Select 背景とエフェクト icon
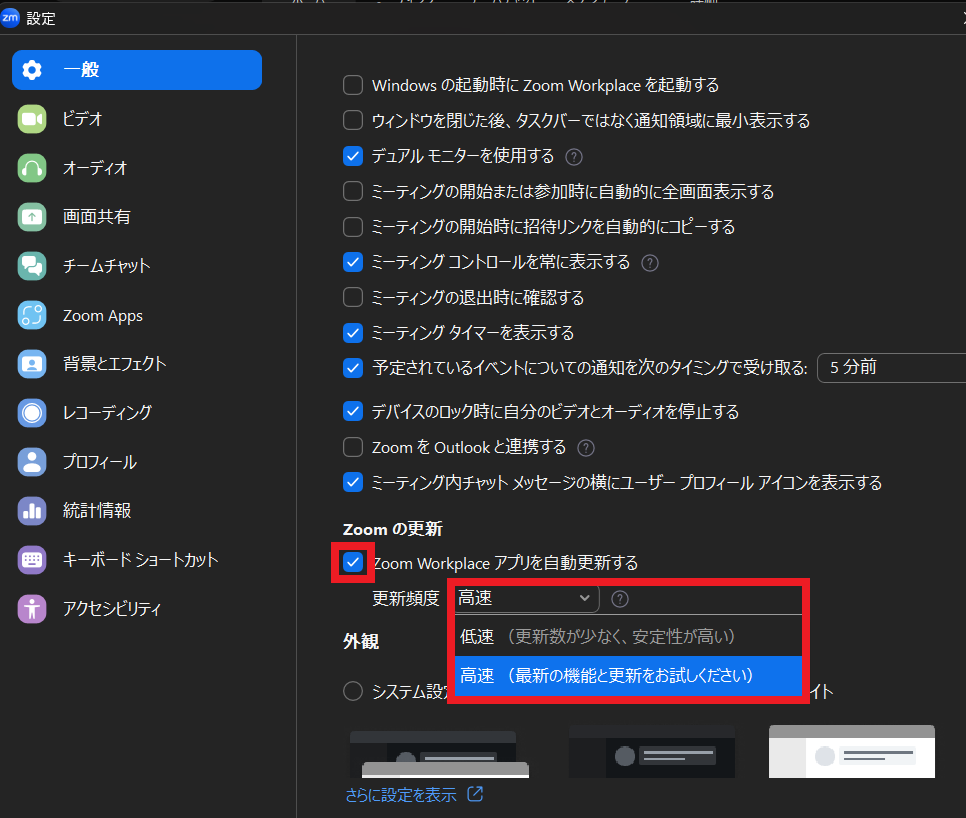This screenshot has width=966, height=818. pos(33,364)
